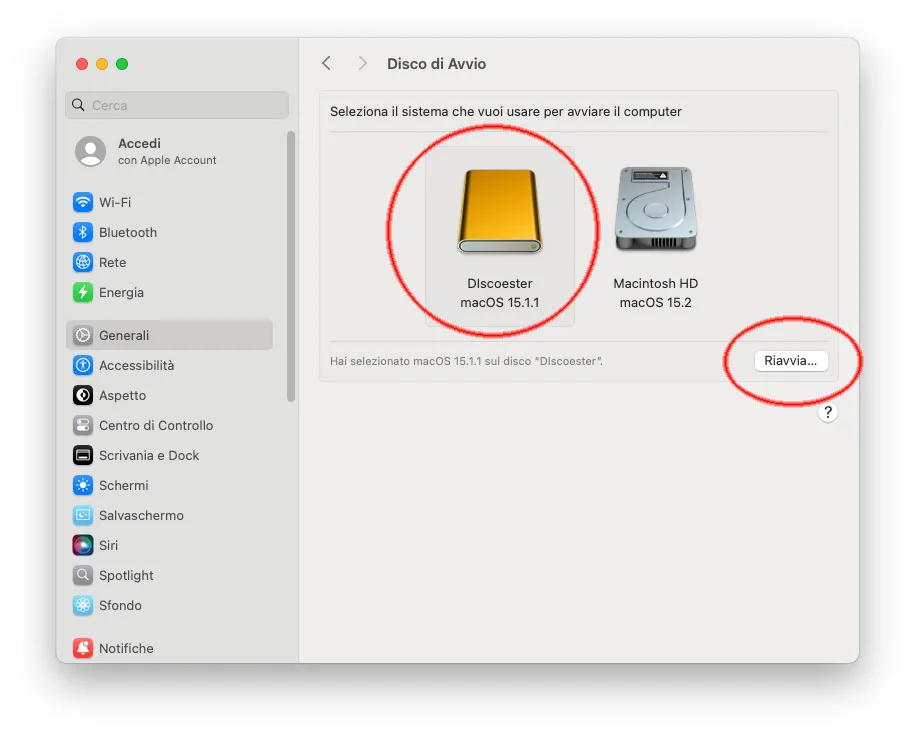Select the DIscoester startup disk
The height and width of the screenshot is (737, 915).
tap(500, 210)
